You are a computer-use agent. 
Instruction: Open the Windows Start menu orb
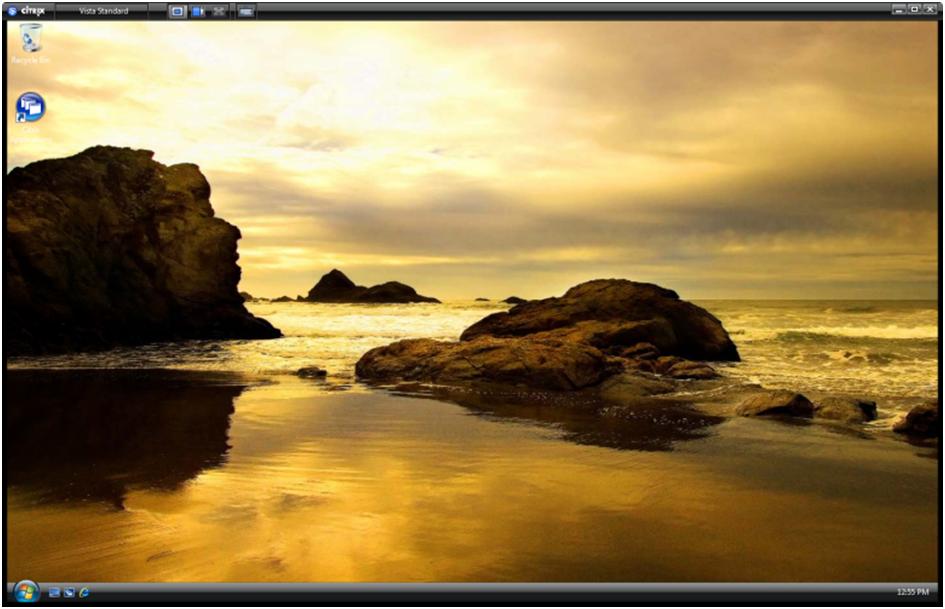point(26,592)
